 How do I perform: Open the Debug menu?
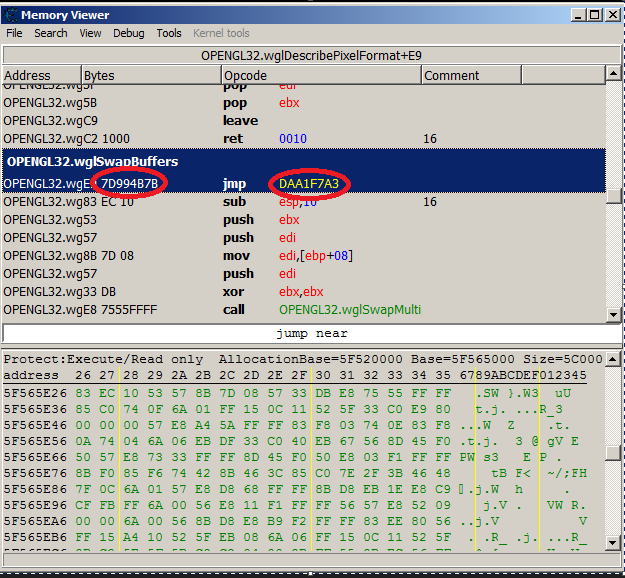point(128,33)
